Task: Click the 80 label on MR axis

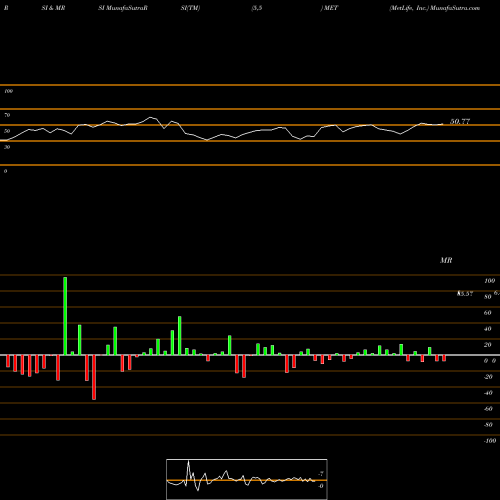Action: [487, 297]
